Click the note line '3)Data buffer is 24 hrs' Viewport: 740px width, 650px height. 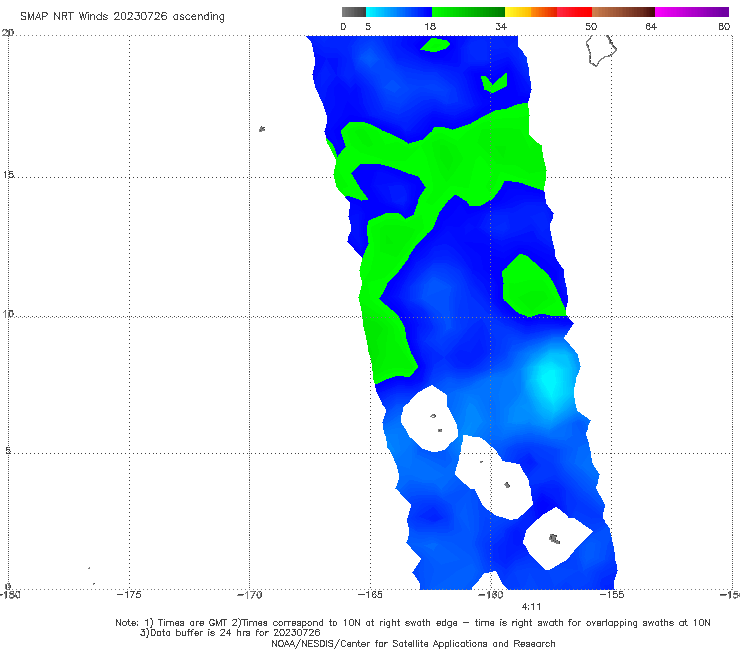(x=230, y=633)
